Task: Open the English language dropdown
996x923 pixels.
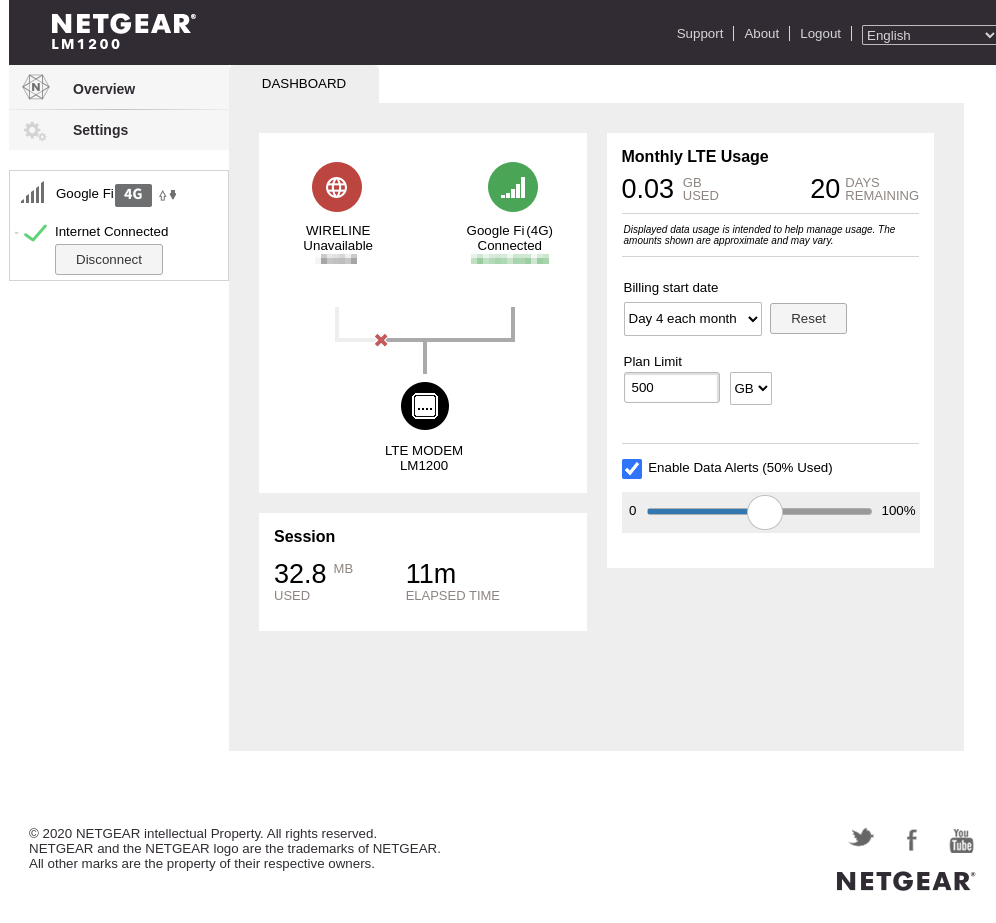Action: point(928,35)
